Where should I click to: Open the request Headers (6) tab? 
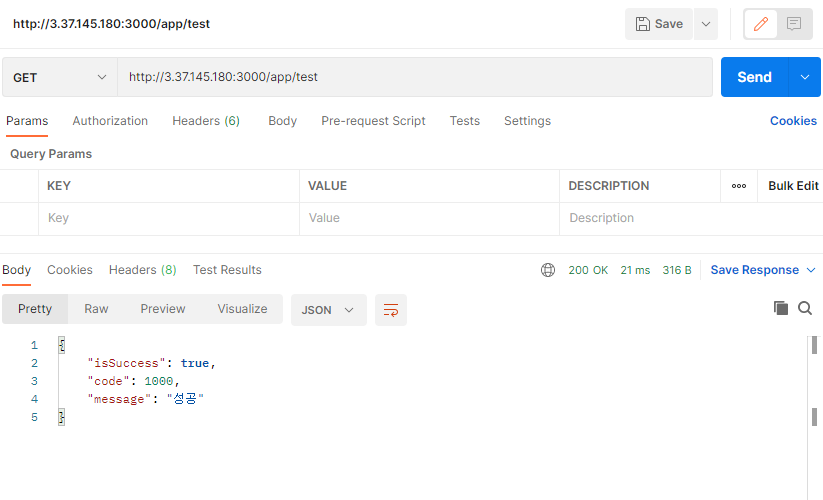point(206,121)
